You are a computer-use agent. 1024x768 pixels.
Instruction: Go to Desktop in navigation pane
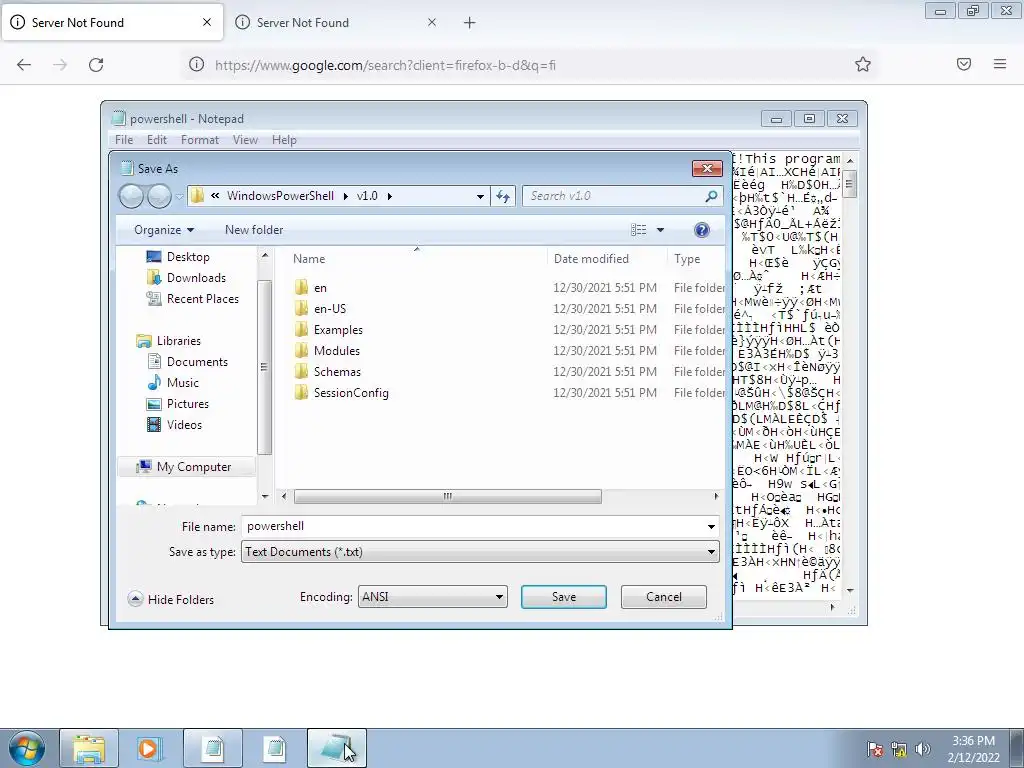tap(188, 257)
